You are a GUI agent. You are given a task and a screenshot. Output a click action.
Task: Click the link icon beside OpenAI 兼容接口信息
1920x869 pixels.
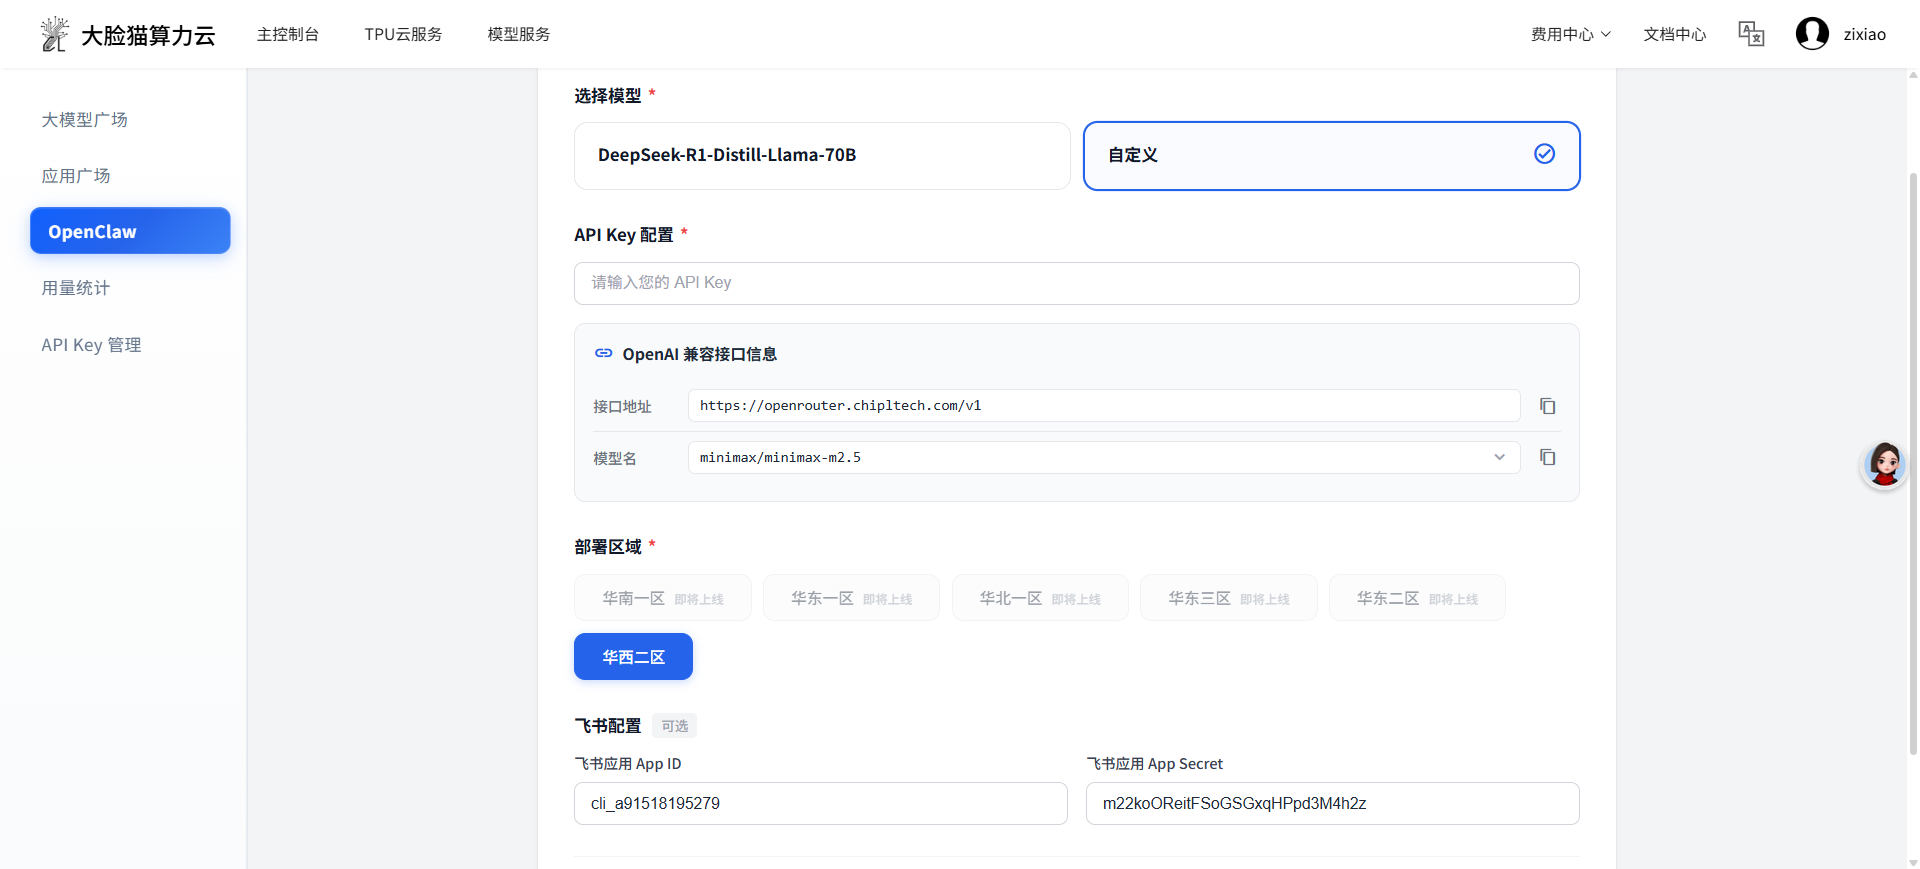603,354
